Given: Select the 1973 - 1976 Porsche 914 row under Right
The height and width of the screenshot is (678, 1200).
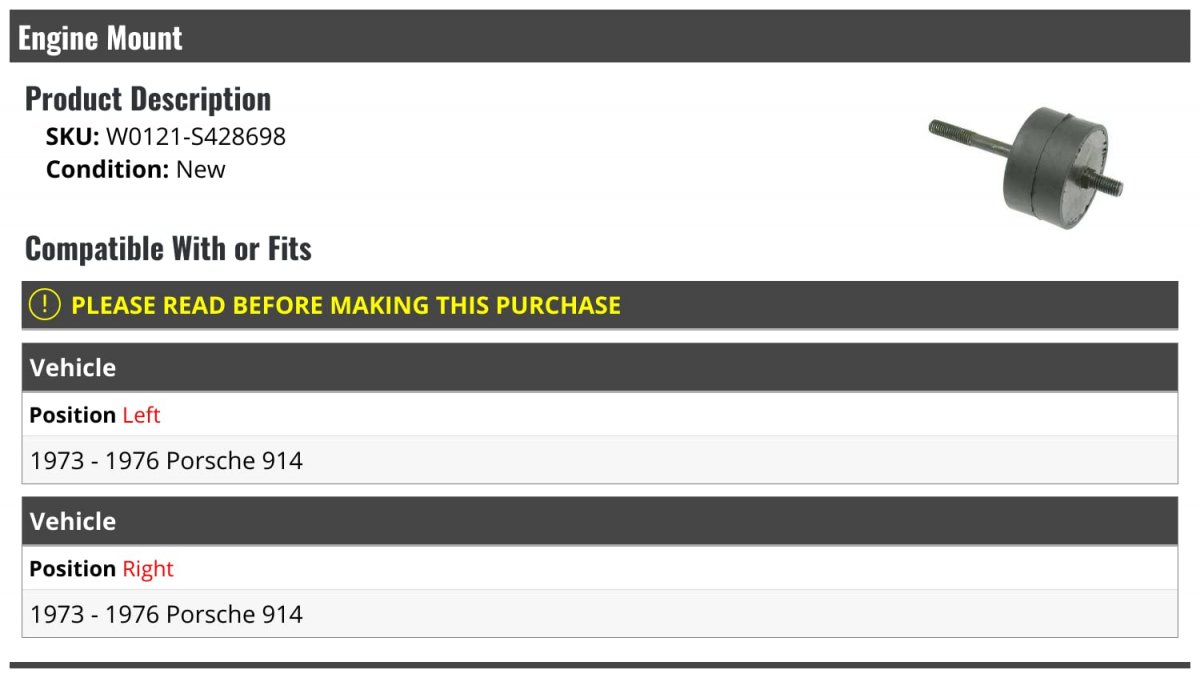Looking at the screenshot, I should [600, 614].
